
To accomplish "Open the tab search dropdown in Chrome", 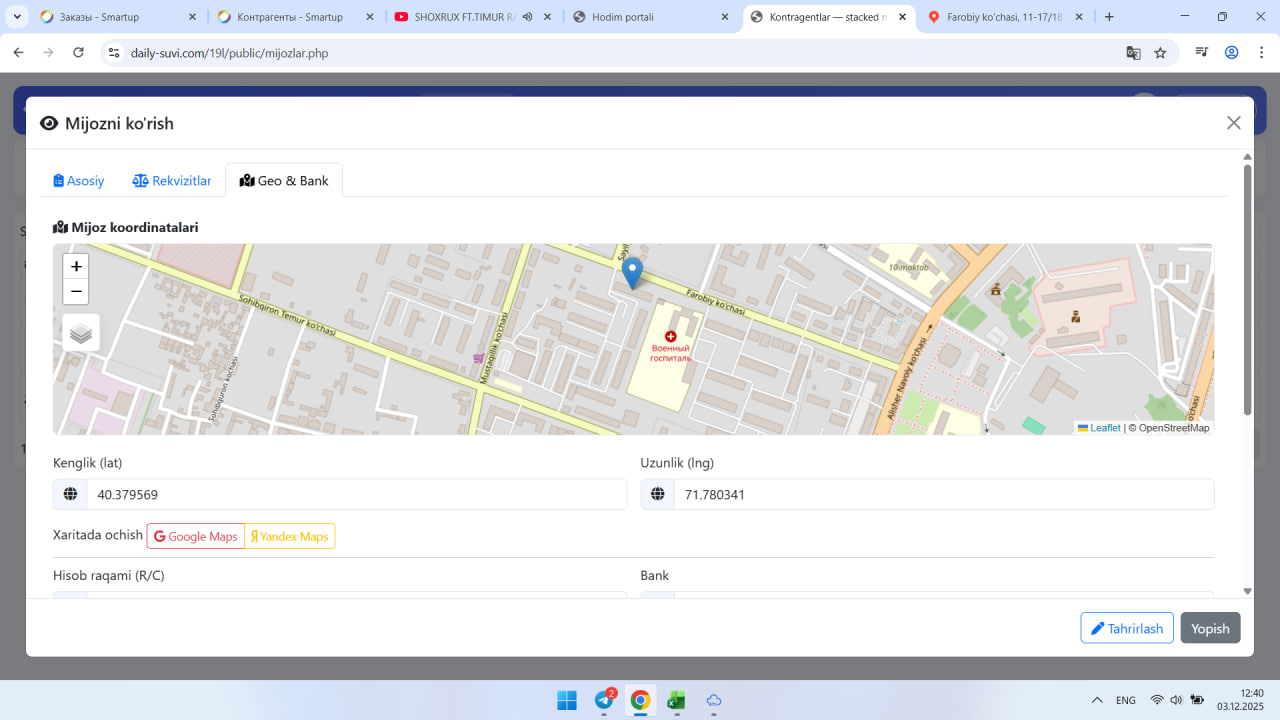I will (17, 17).
